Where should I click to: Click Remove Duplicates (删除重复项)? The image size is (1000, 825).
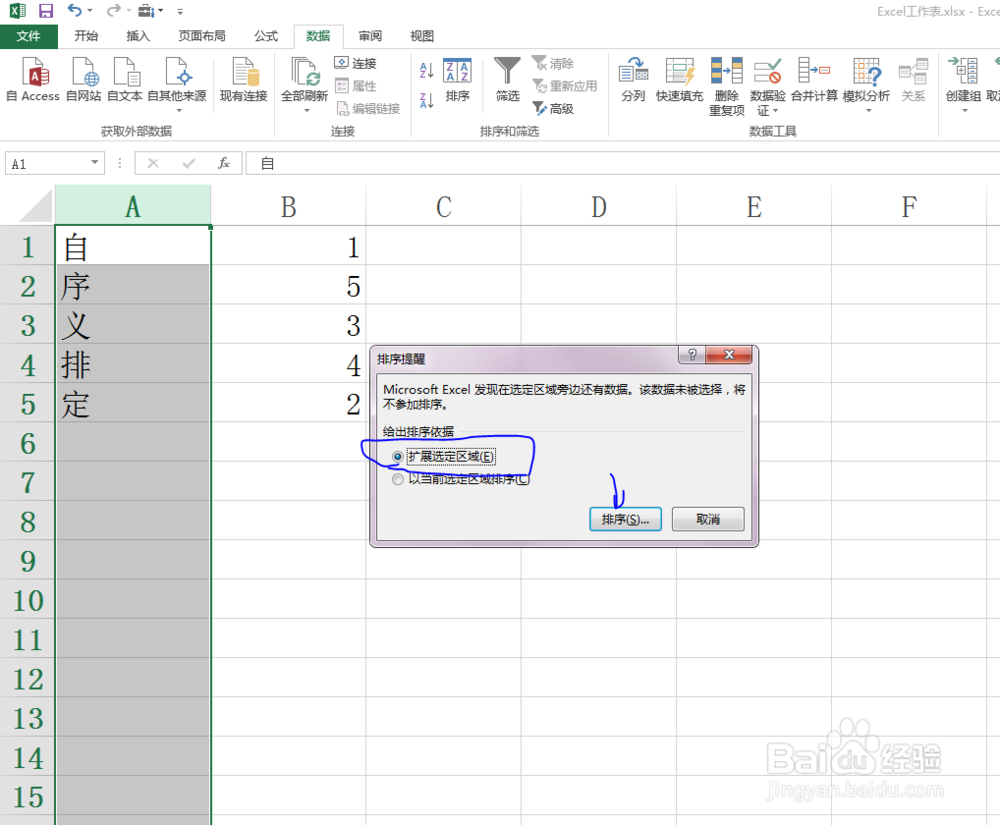(x=726, y=86)
